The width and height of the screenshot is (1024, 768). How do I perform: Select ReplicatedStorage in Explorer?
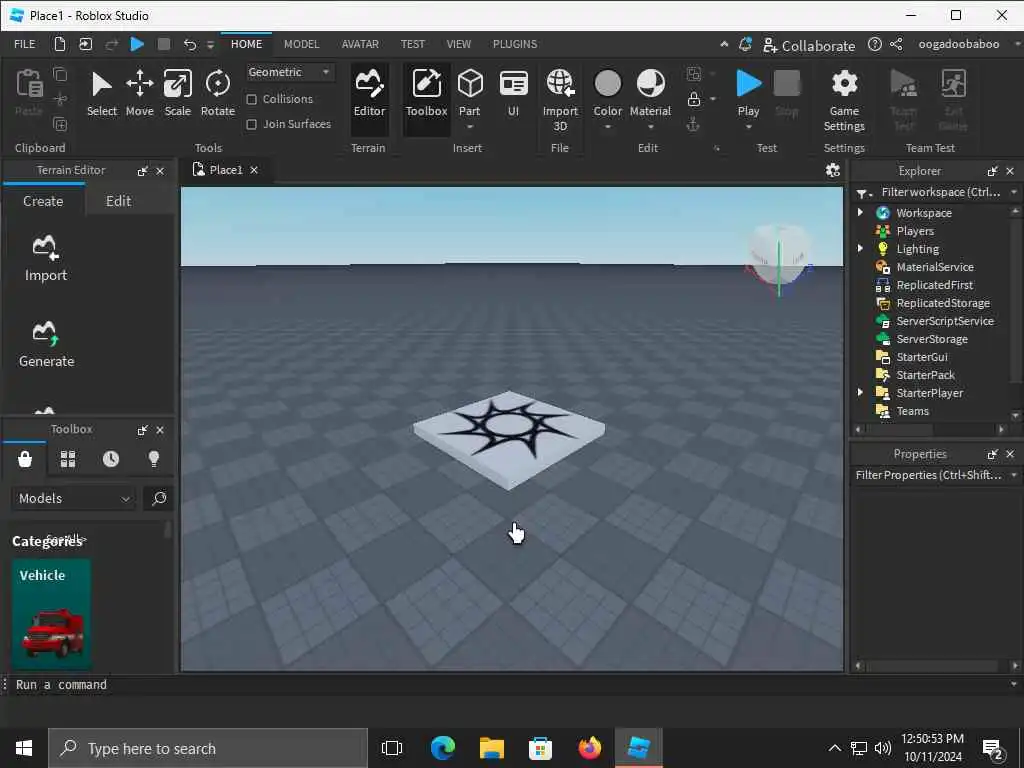(942, 303)
